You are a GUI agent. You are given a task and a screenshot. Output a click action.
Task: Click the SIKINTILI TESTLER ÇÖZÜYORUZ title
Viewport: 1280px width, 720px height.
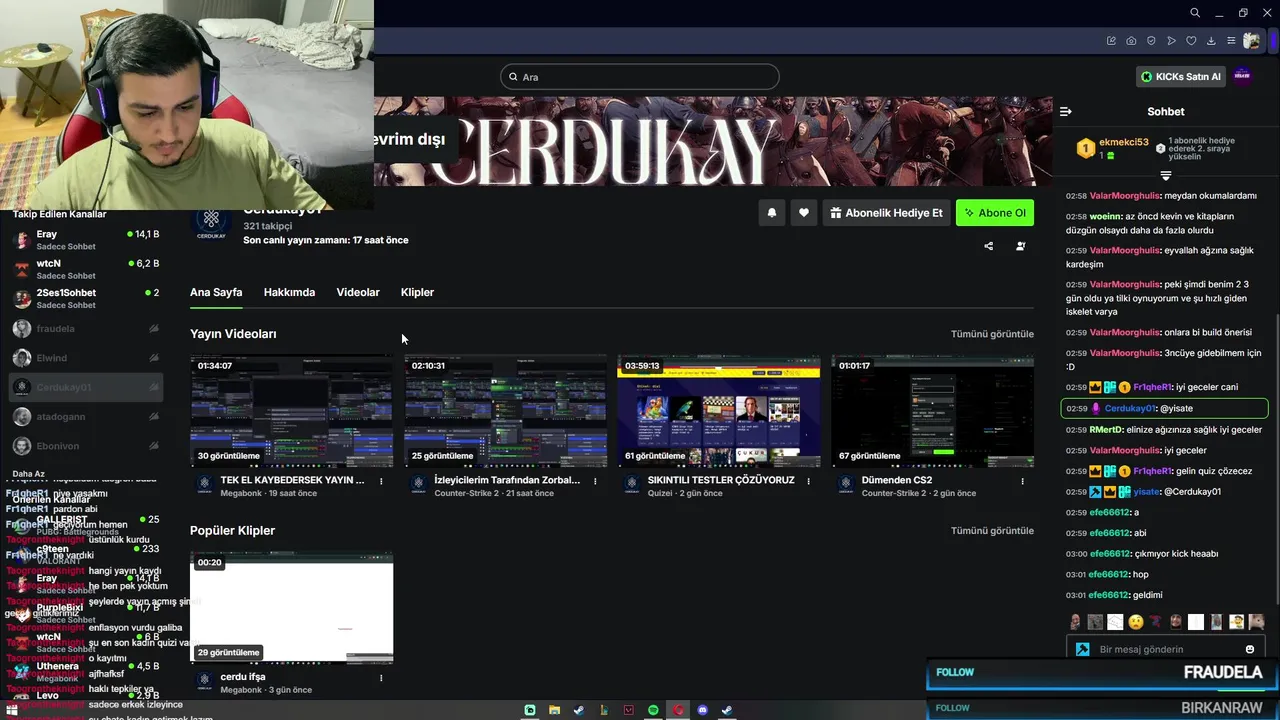click(x=721, y=480)
